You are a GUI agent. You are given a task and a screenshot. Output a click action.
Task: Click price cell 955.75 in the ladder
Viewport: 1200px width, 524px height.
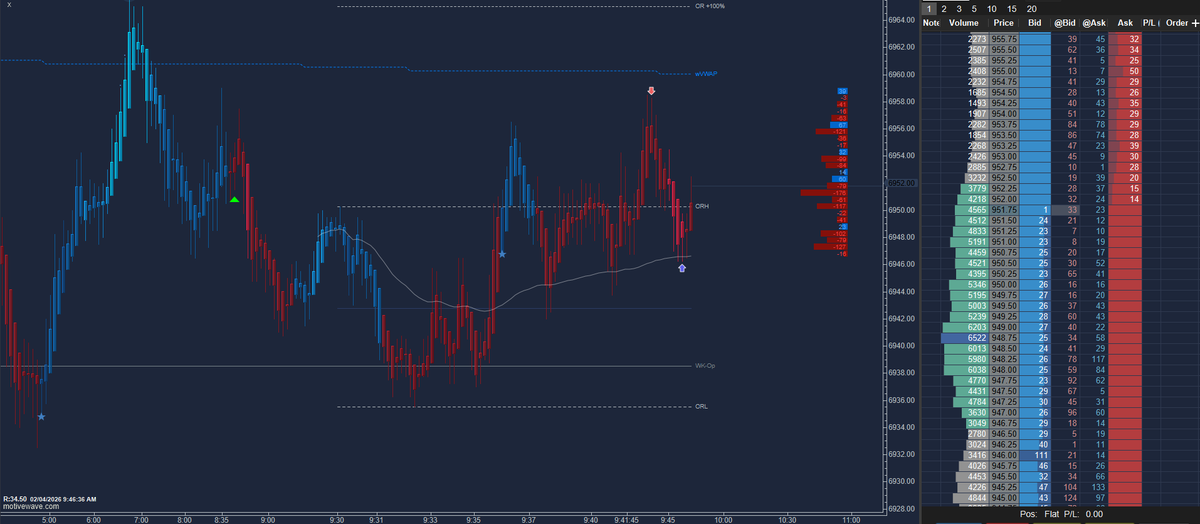click(1005, 38)
